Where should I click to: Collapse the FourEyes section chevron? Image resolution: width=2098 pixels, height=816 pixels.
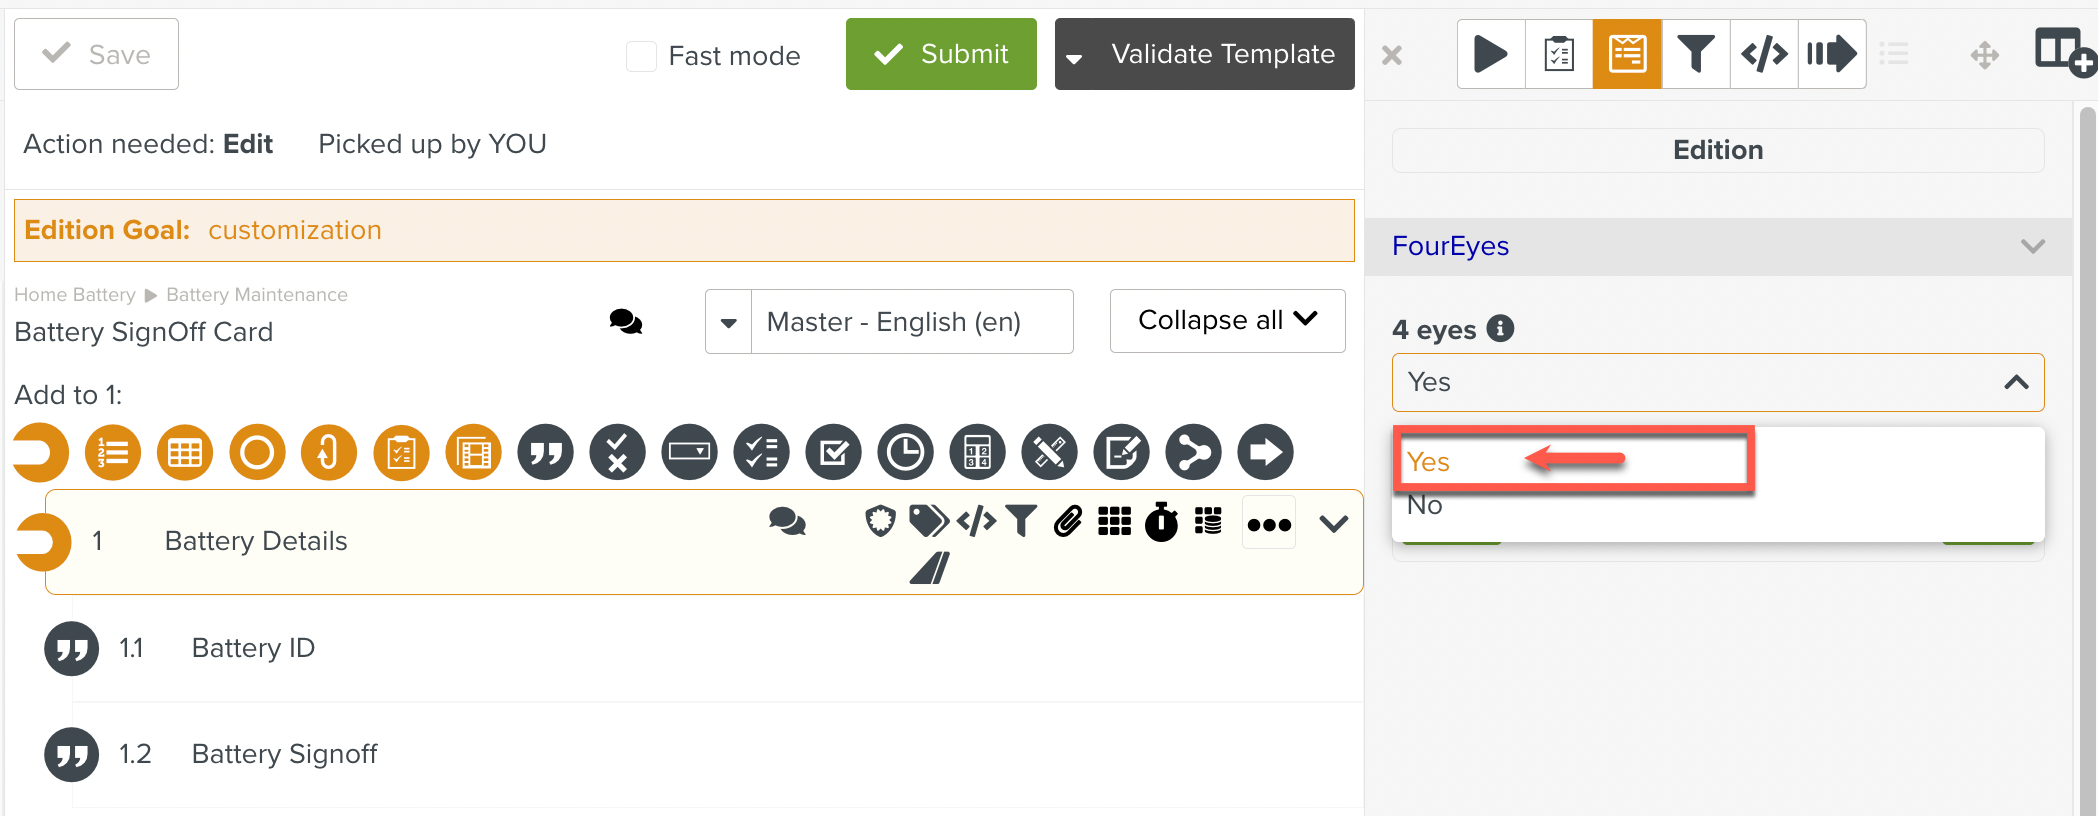pyautogui.click(x=2032, y=247)
